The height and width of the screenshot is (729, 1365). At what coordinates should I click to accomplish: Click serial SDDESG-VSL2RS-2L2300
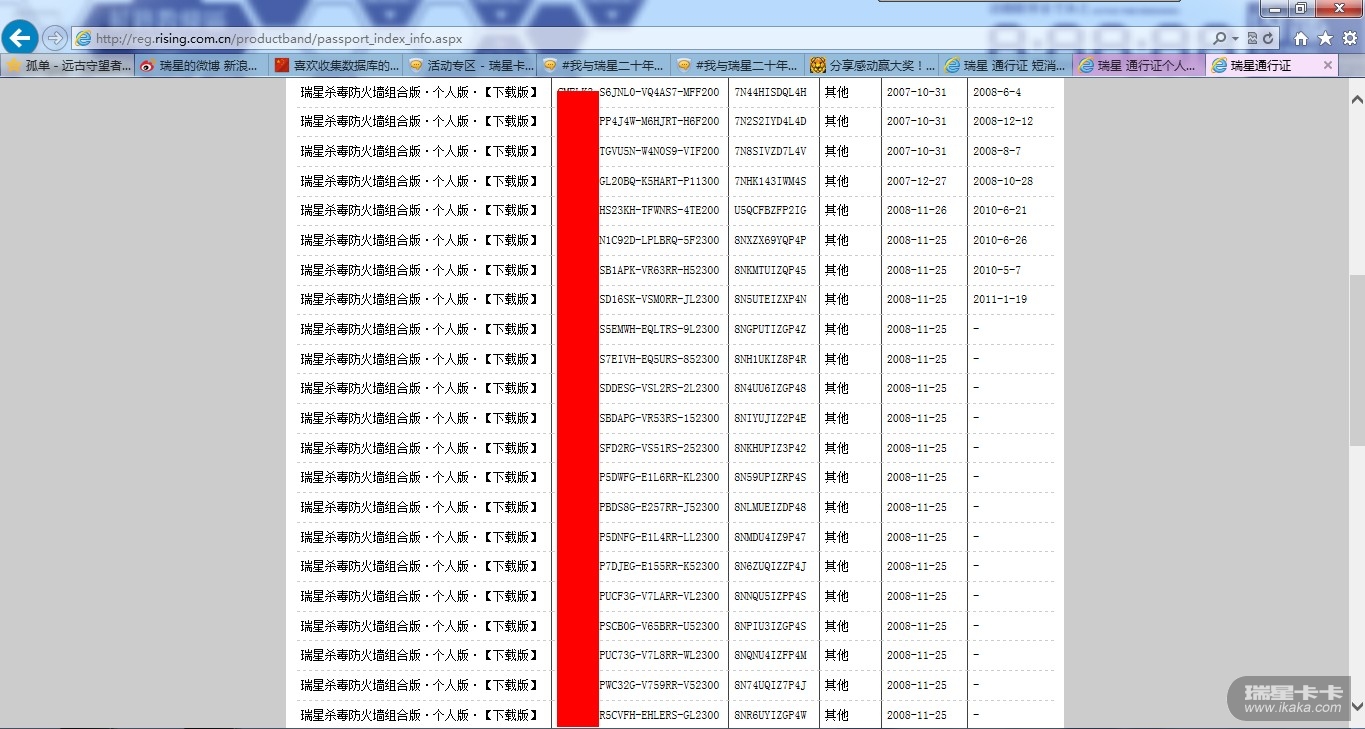click(659, 388)
